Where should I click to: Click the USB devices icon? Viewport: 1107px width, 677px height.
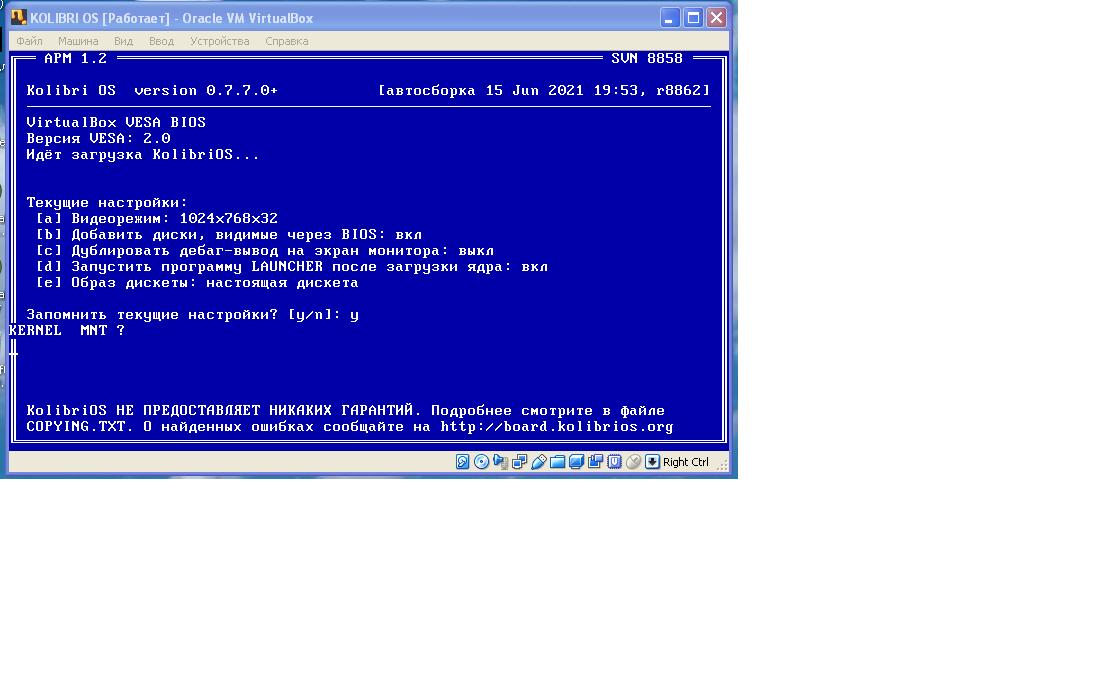(x=539, y=462)
